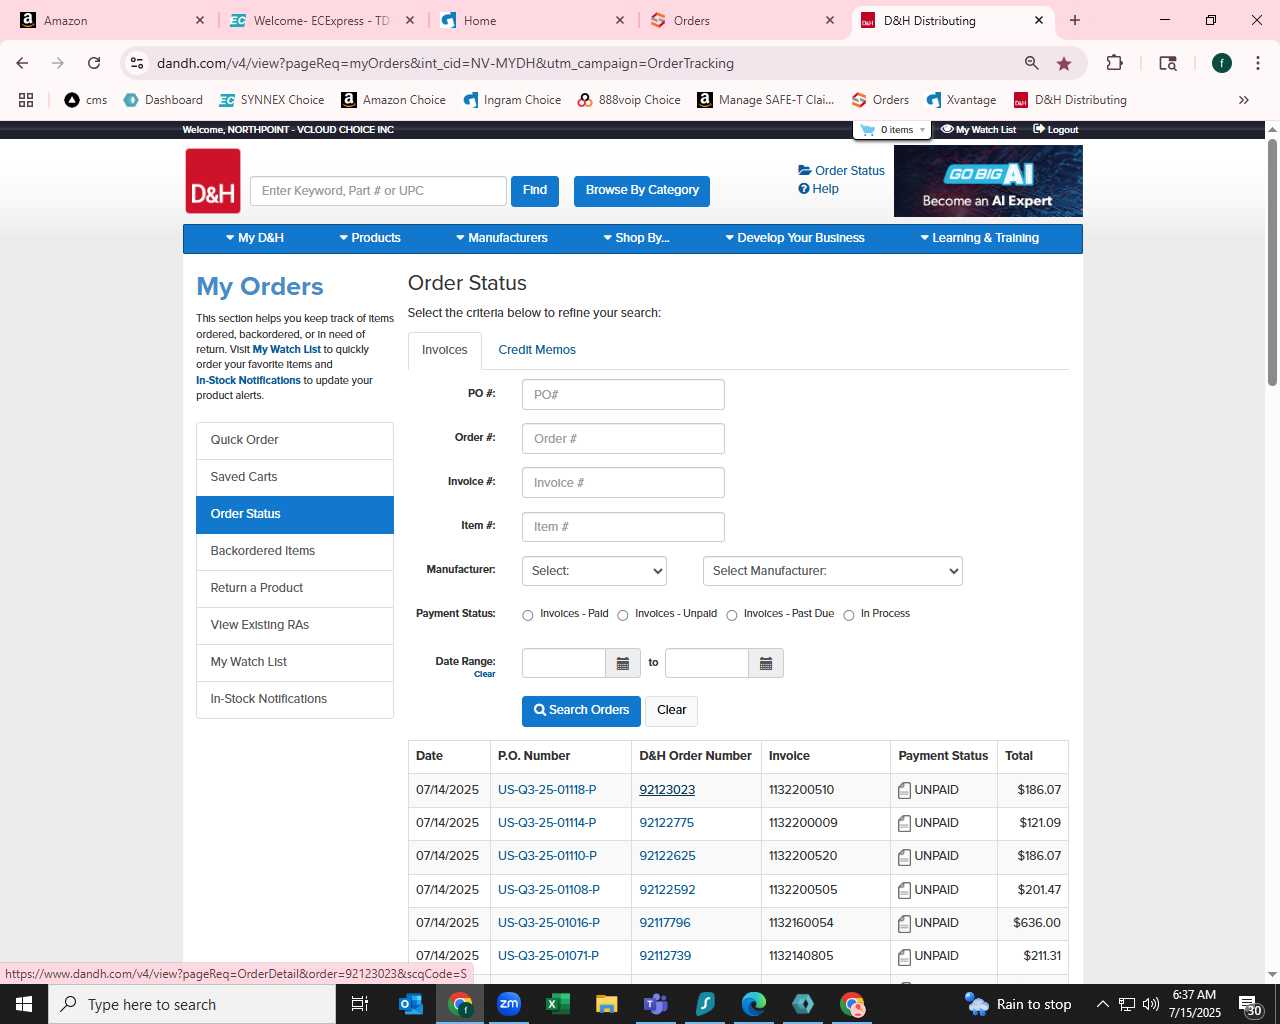The width and height of the screenshot is (1280, 1024).
Task: Click the GO BIG AI banner
Action: (988, 181)
